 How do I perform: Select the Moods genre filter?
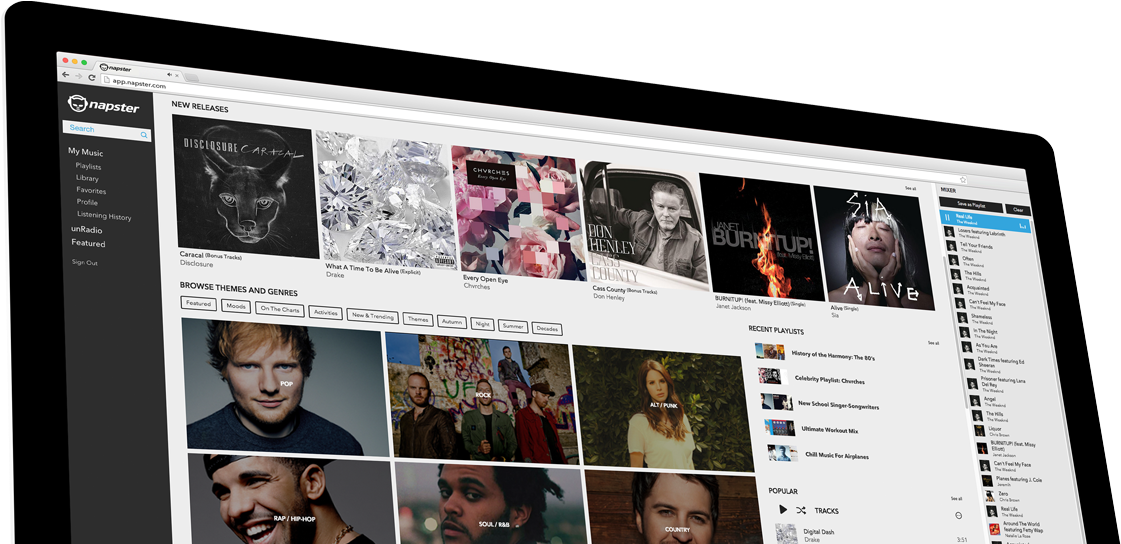236,306
